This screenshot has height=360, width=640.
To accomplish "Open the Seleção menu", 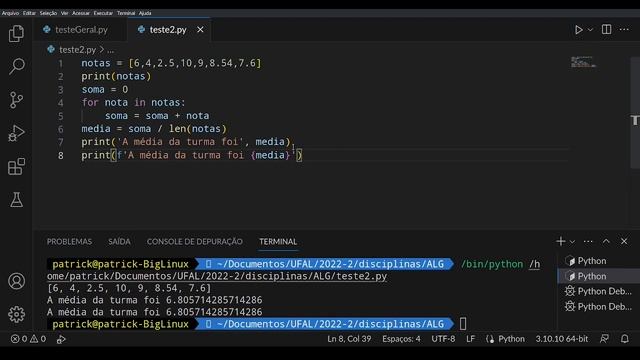I will 48,13.
